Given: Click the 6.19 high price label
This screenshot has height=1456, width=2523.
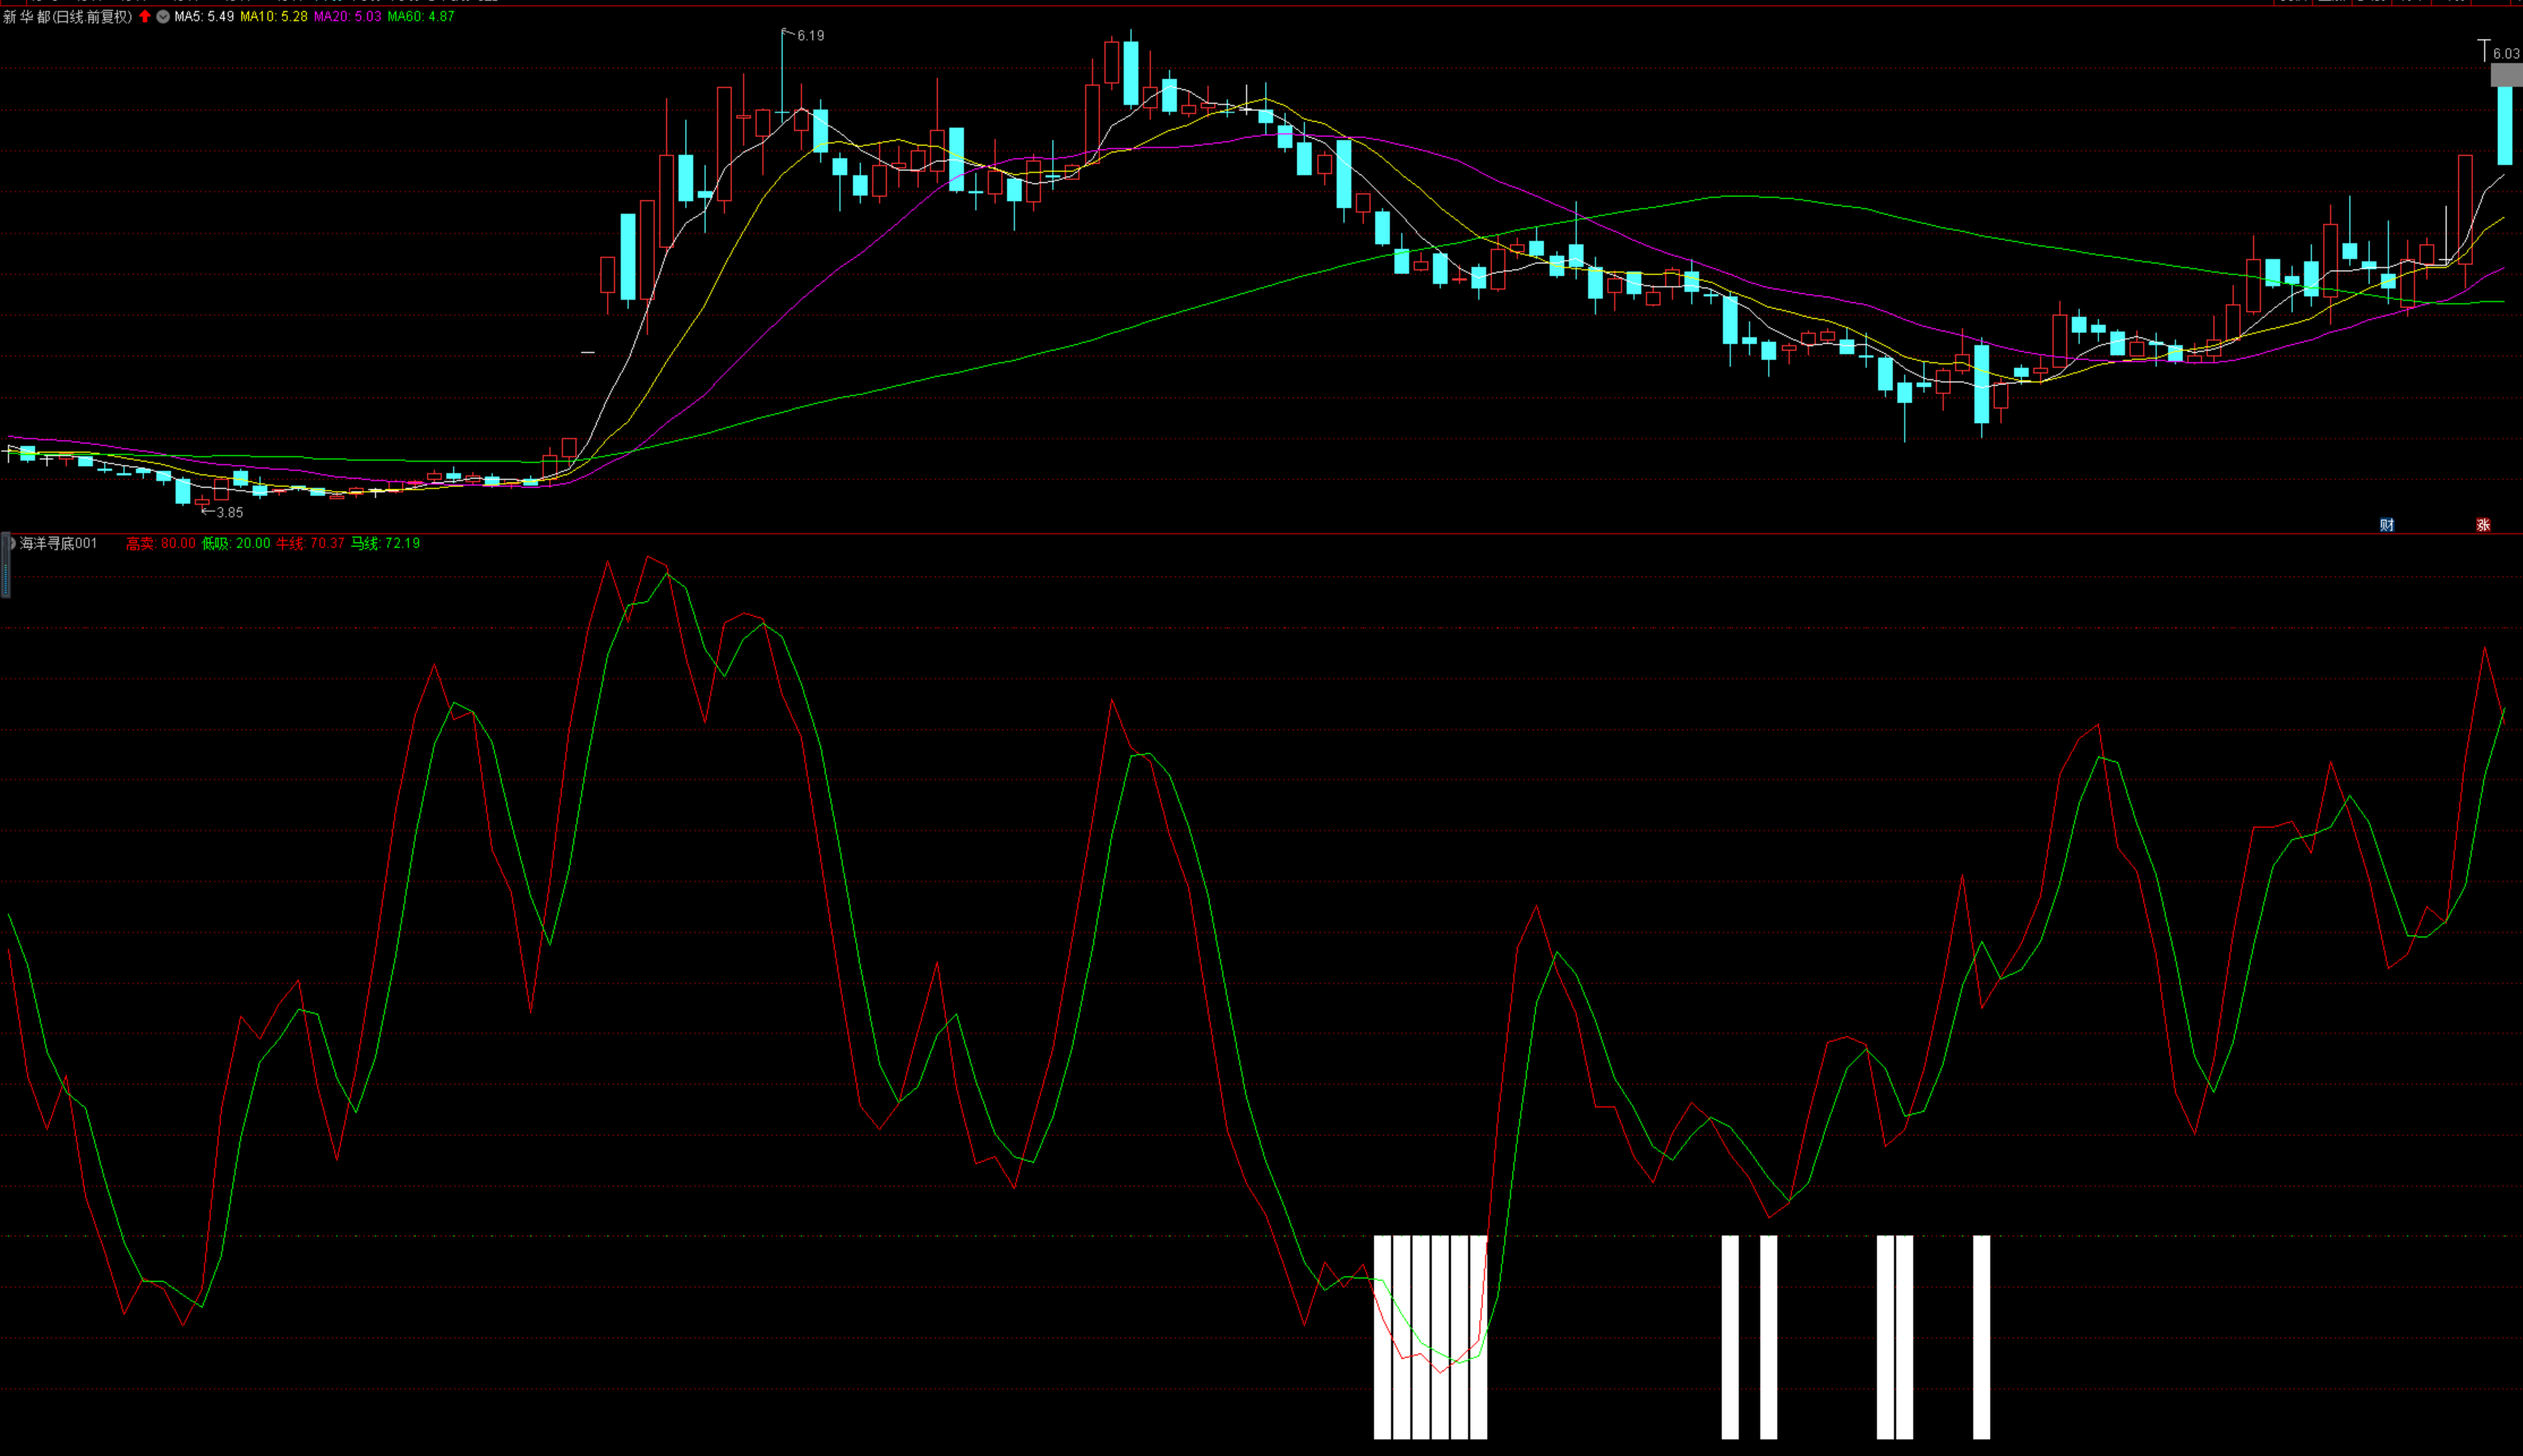Looking at the screenshot, I should pos(810,36).
